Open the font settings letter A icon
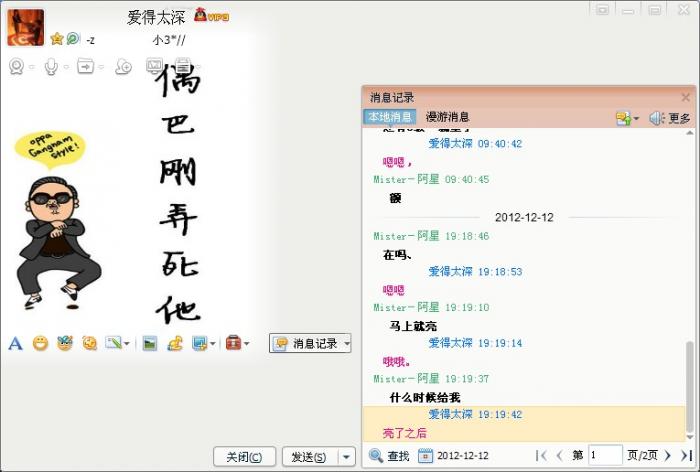This screenshot has width=700, height=472. (x=15, y=343)
